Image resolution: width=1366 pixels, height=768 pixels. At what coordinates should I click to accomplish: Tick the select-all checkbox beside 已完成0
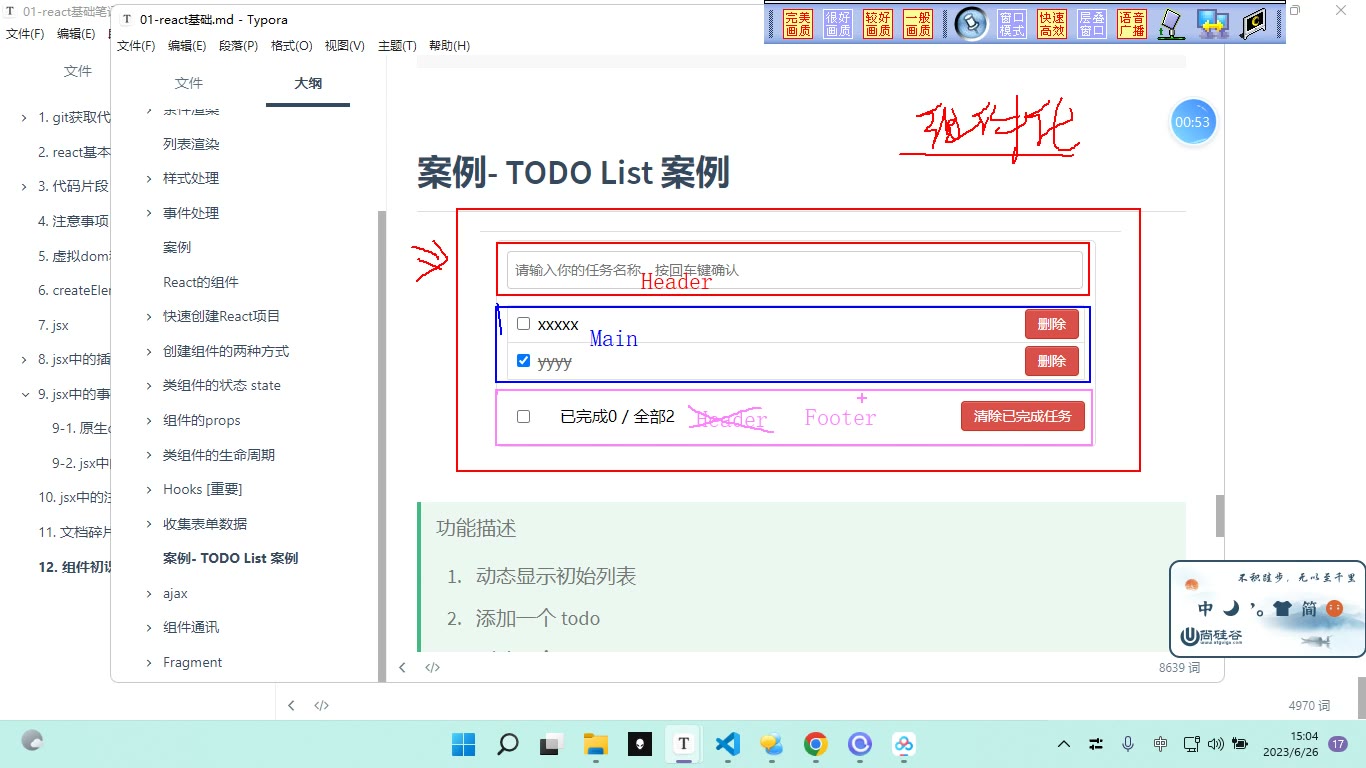point(523,416)
